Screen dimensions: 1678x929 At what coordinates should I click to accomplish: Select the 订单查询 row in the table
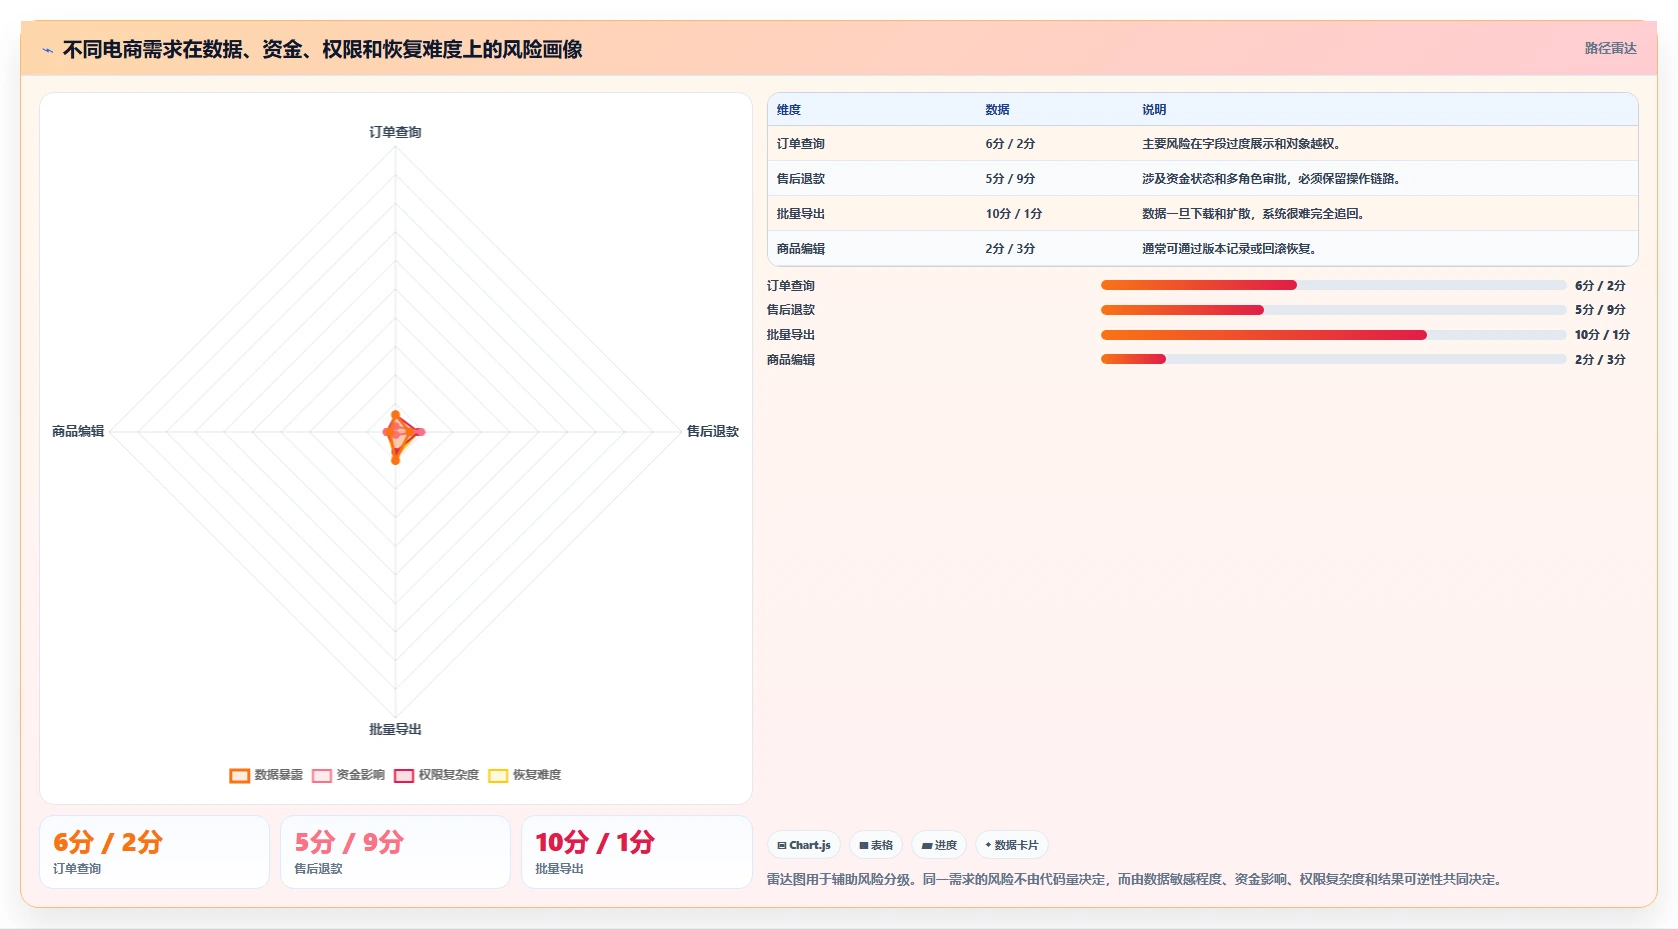1202,144
